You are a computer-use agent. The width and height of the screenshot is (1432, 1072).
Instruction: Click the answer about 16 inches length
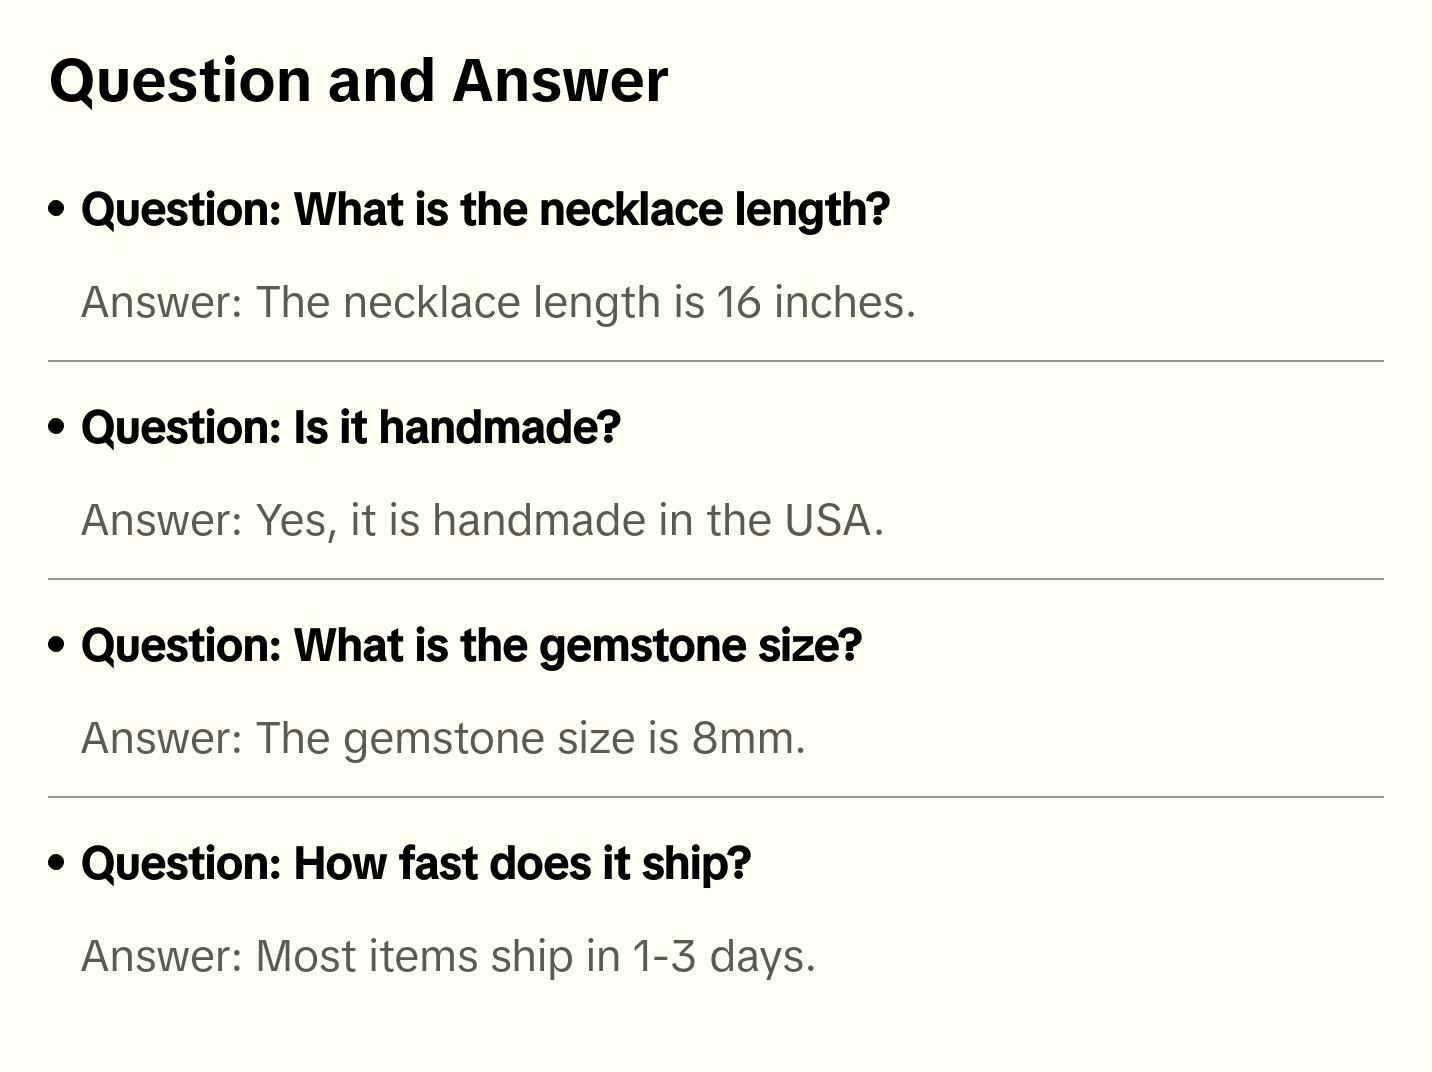pos(498,302)
